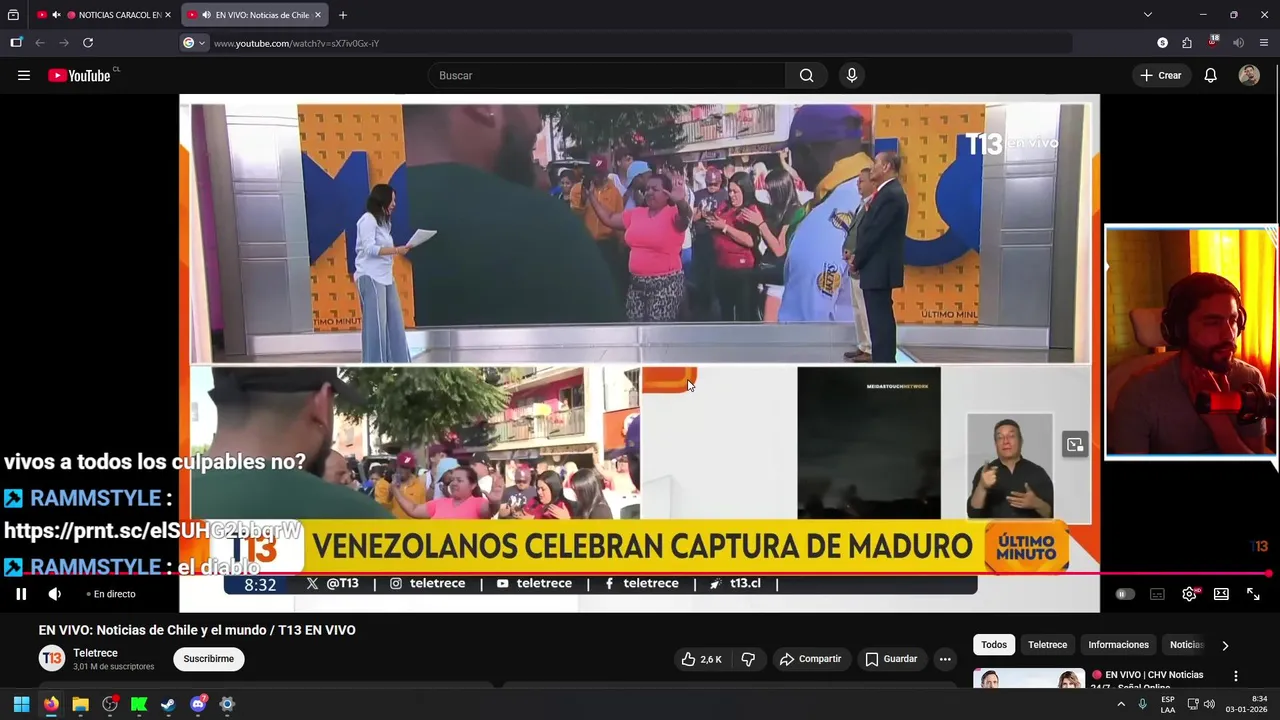The image size is (1280, 720).
Task: Exit full window view in the player
Action: click(x=1253, y=594)
